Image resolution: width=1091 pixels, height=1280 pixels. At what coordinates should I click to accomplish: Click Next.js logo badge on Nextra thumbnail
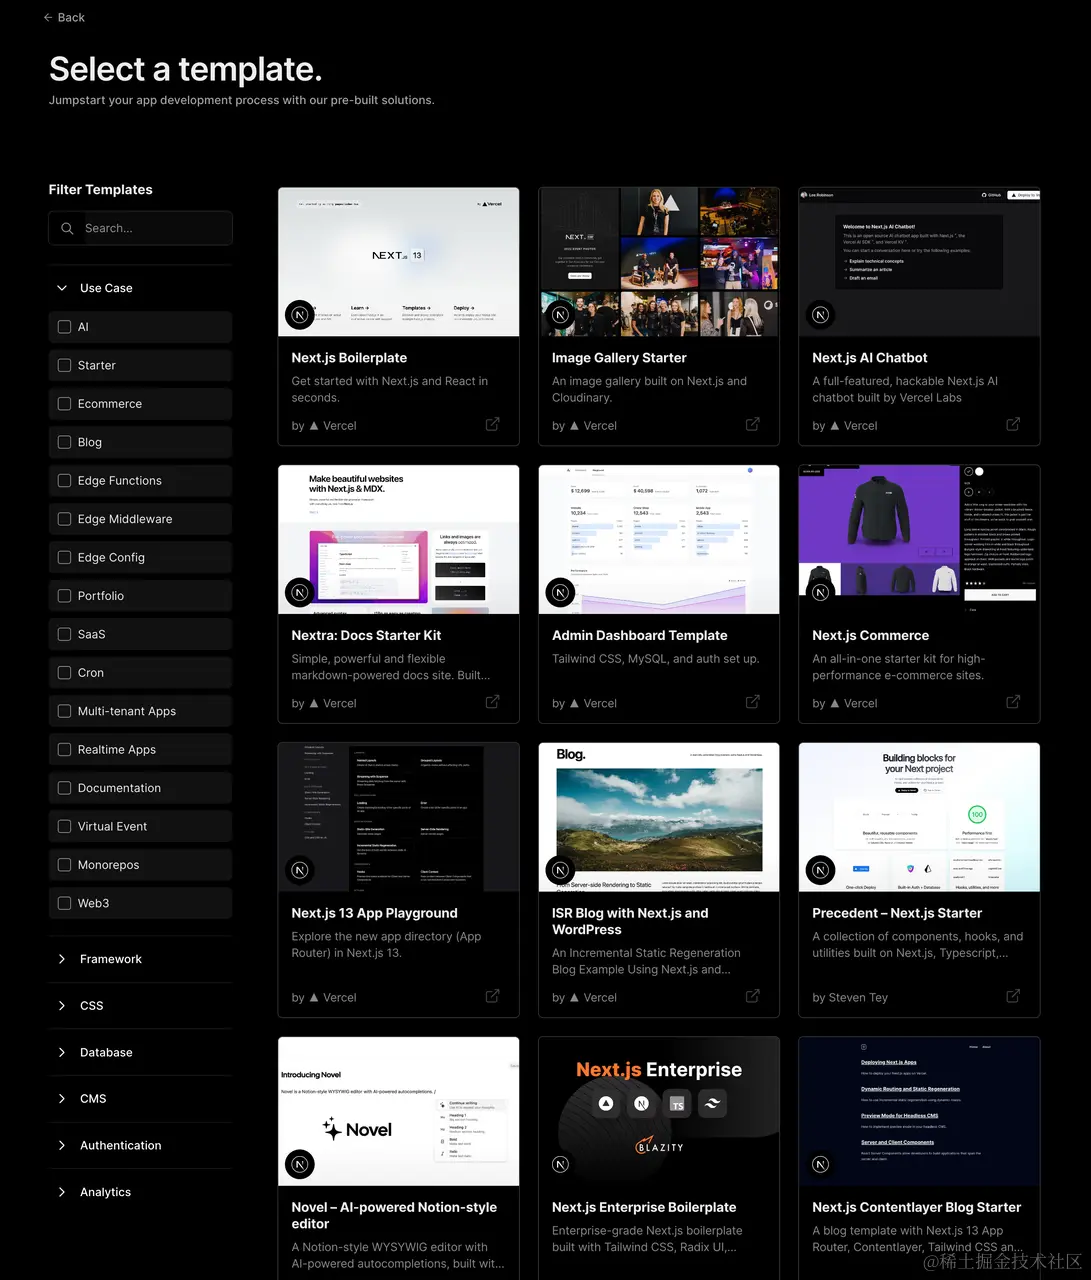300,592
